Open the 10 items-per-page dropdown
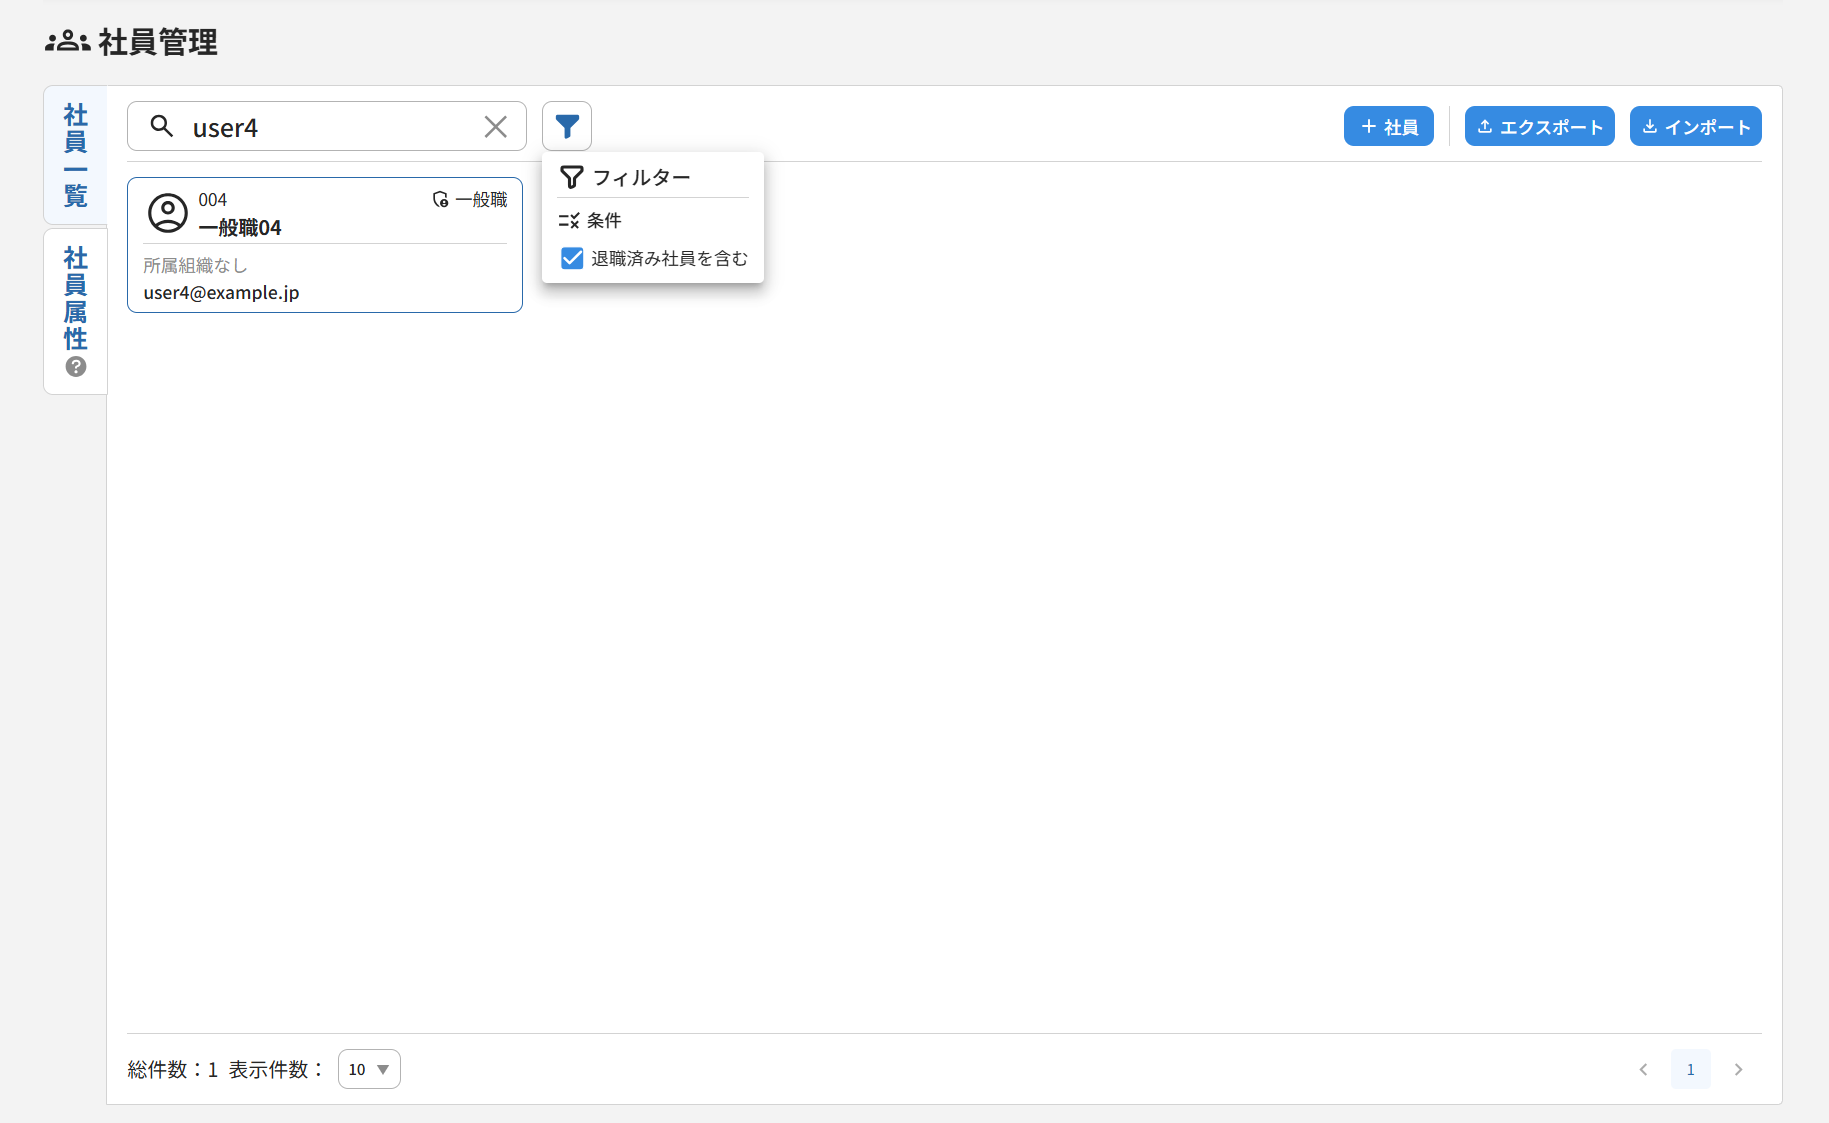Image resolution: width=1829 pixels, height=1123 pixels. (x=368, y=1068)
